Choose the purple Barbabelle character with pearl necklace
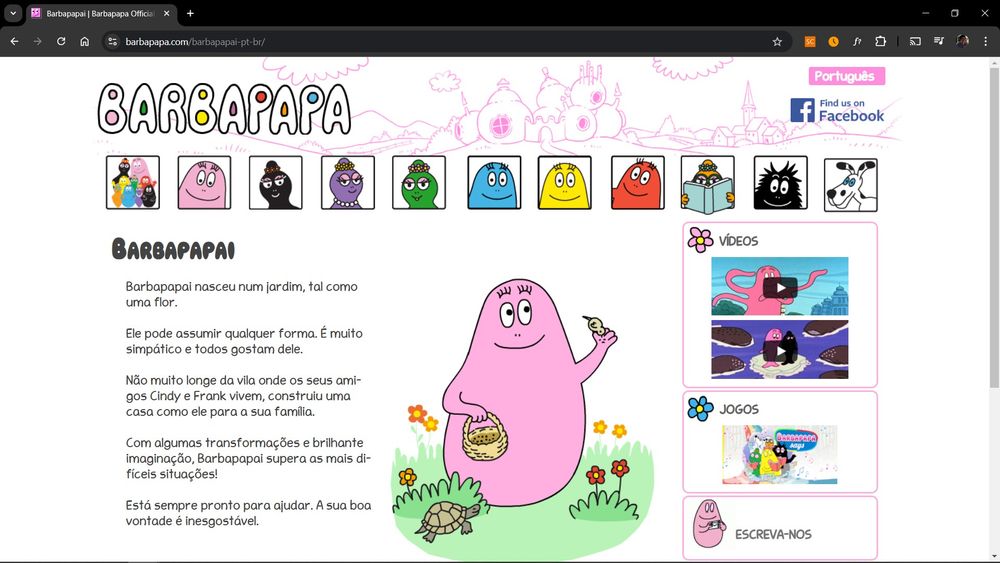 click(x=348, y=182)
